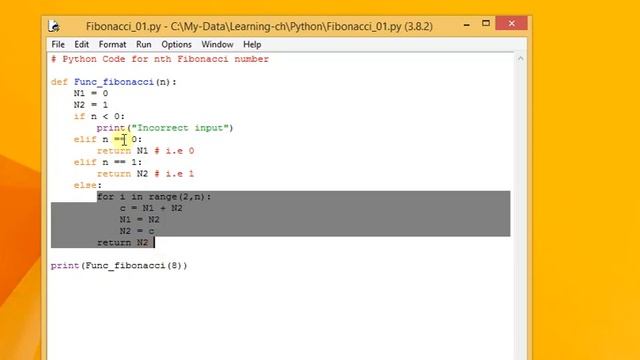This screenshot has height=360, width=640.
Task: Open the Run menu
Action: pyautogui.click(x=144, y=44)
